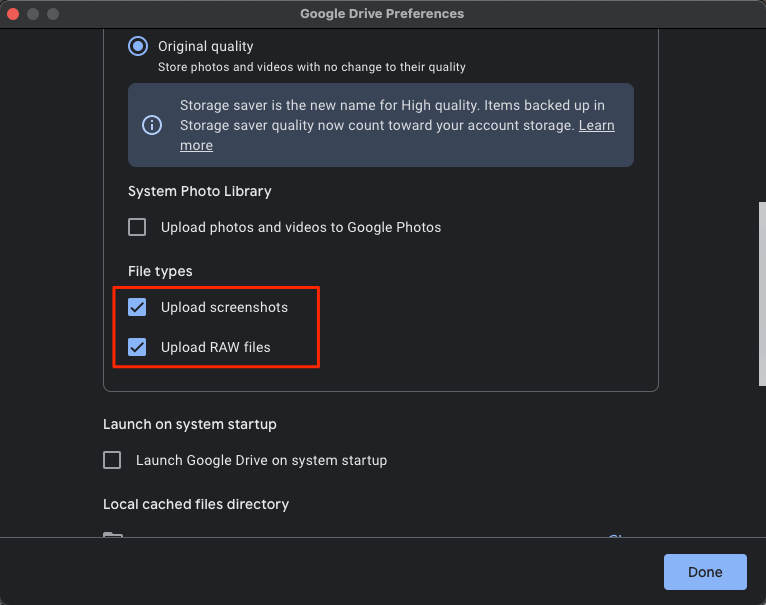Click the Launch on system startup heading
This screenshot has width=766, height=605.
click(190, 424)
